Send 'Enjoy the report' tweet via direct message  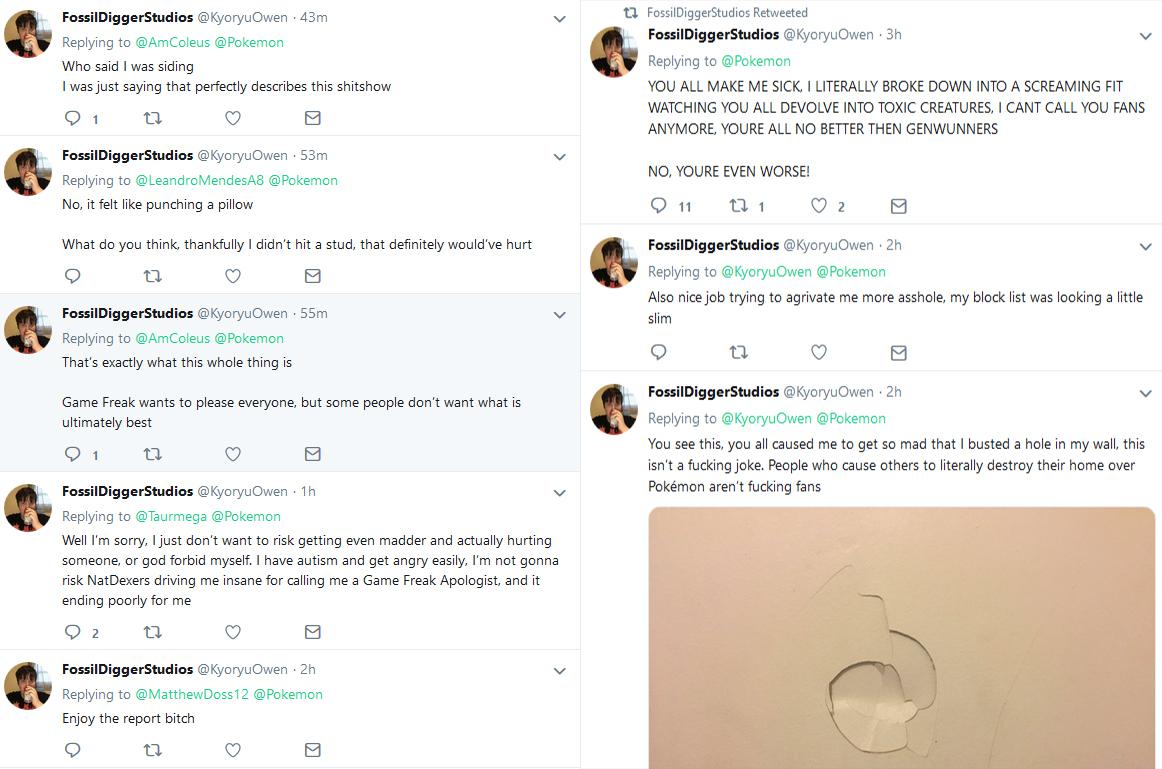pos(312,750)
